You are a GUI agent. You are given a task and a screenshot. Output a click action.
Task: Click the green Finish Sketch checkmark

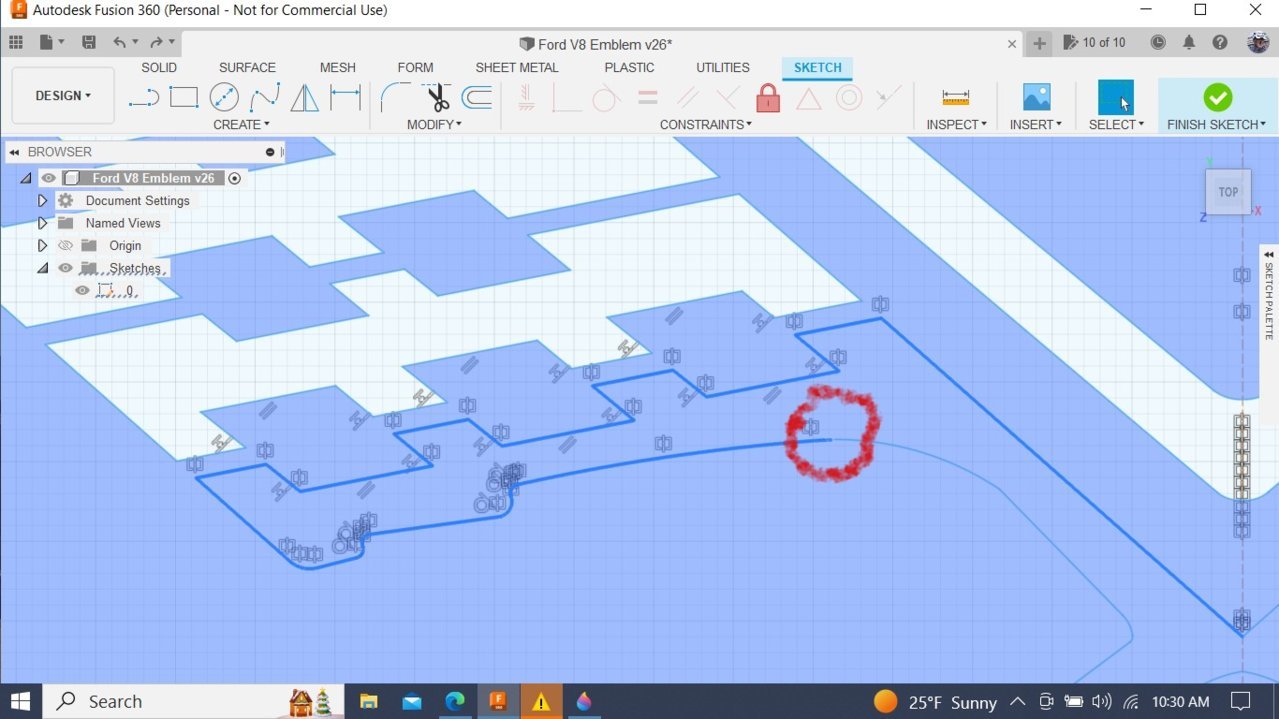point(1217,97)
